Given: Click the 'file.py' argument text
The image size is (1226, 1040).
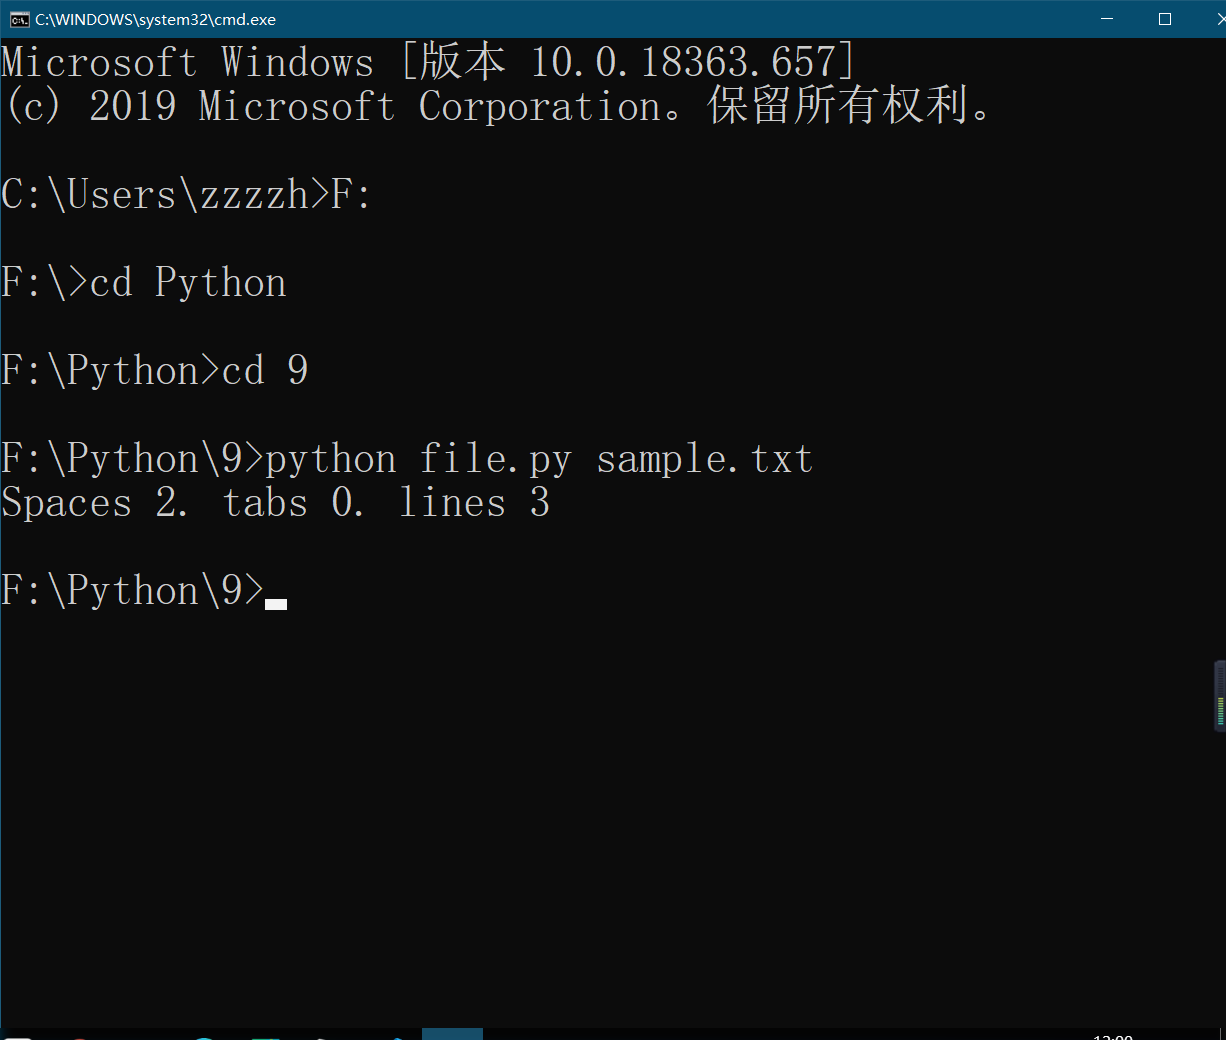Looking at the screenshot, I should click(x=496, y=460).
